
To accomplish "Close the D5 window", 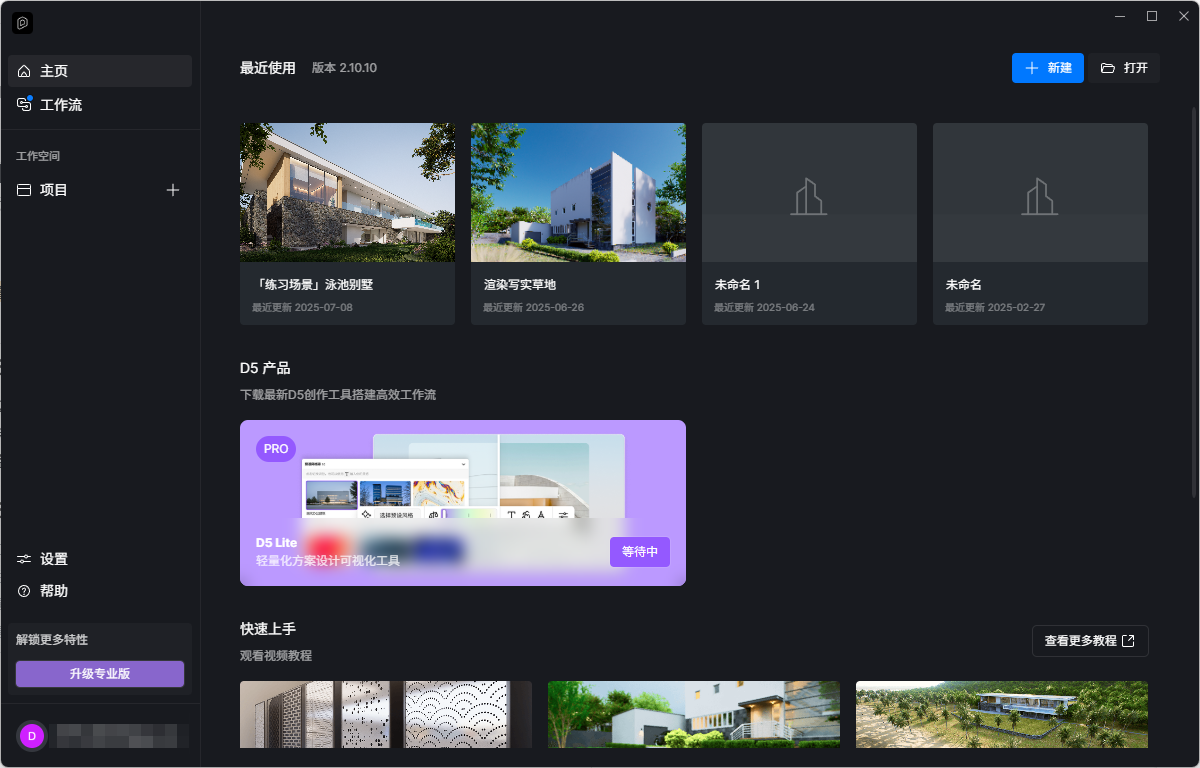I will (x=1182, y=16).
